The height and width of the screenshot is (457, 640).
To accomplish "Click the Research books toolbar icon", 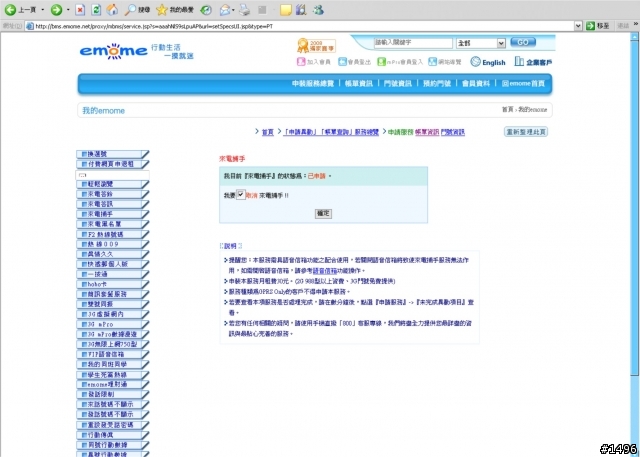I will click(x=301, y=10).
